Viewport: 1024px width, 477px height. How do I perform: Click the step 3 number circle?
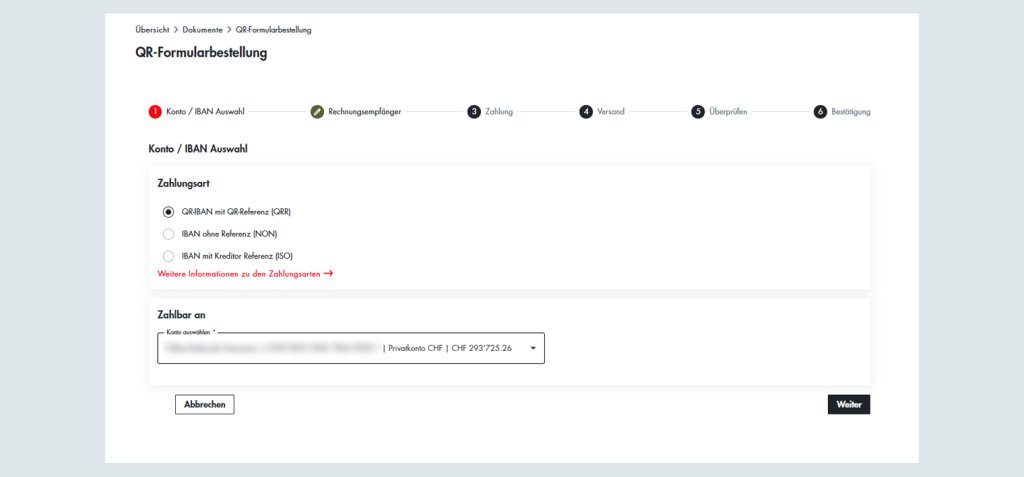[x=474, y=111]
